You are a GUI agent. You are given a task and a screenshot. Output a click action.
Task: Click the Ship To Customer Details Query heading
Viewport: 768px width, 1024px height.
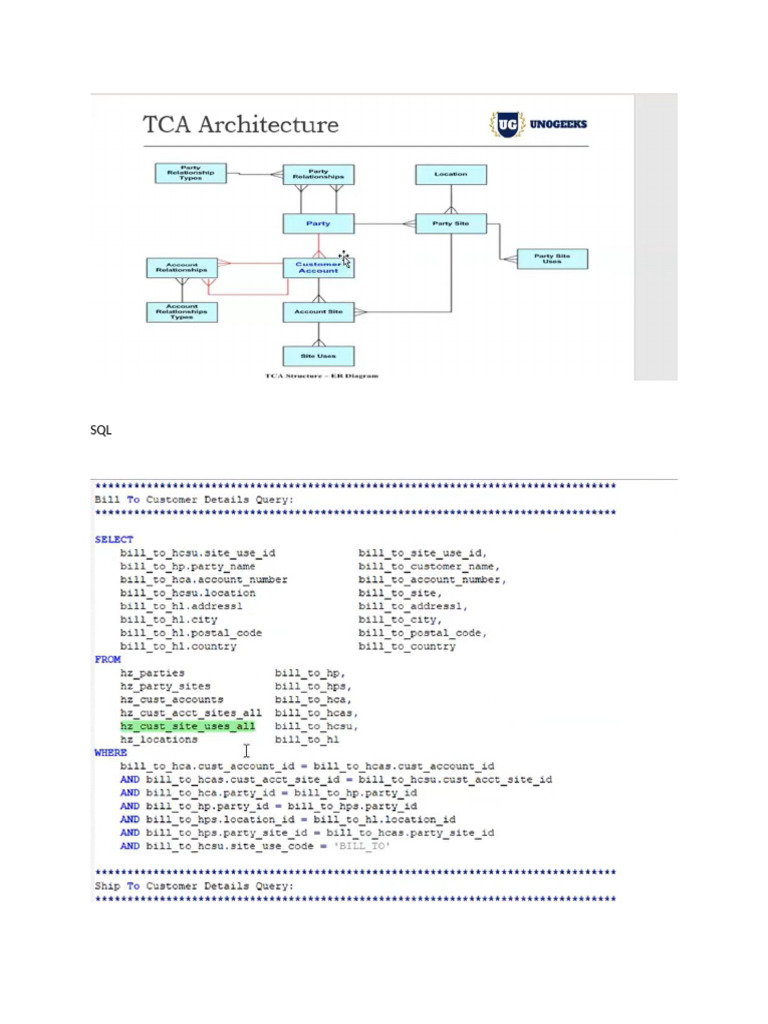[x=194, y=886]
